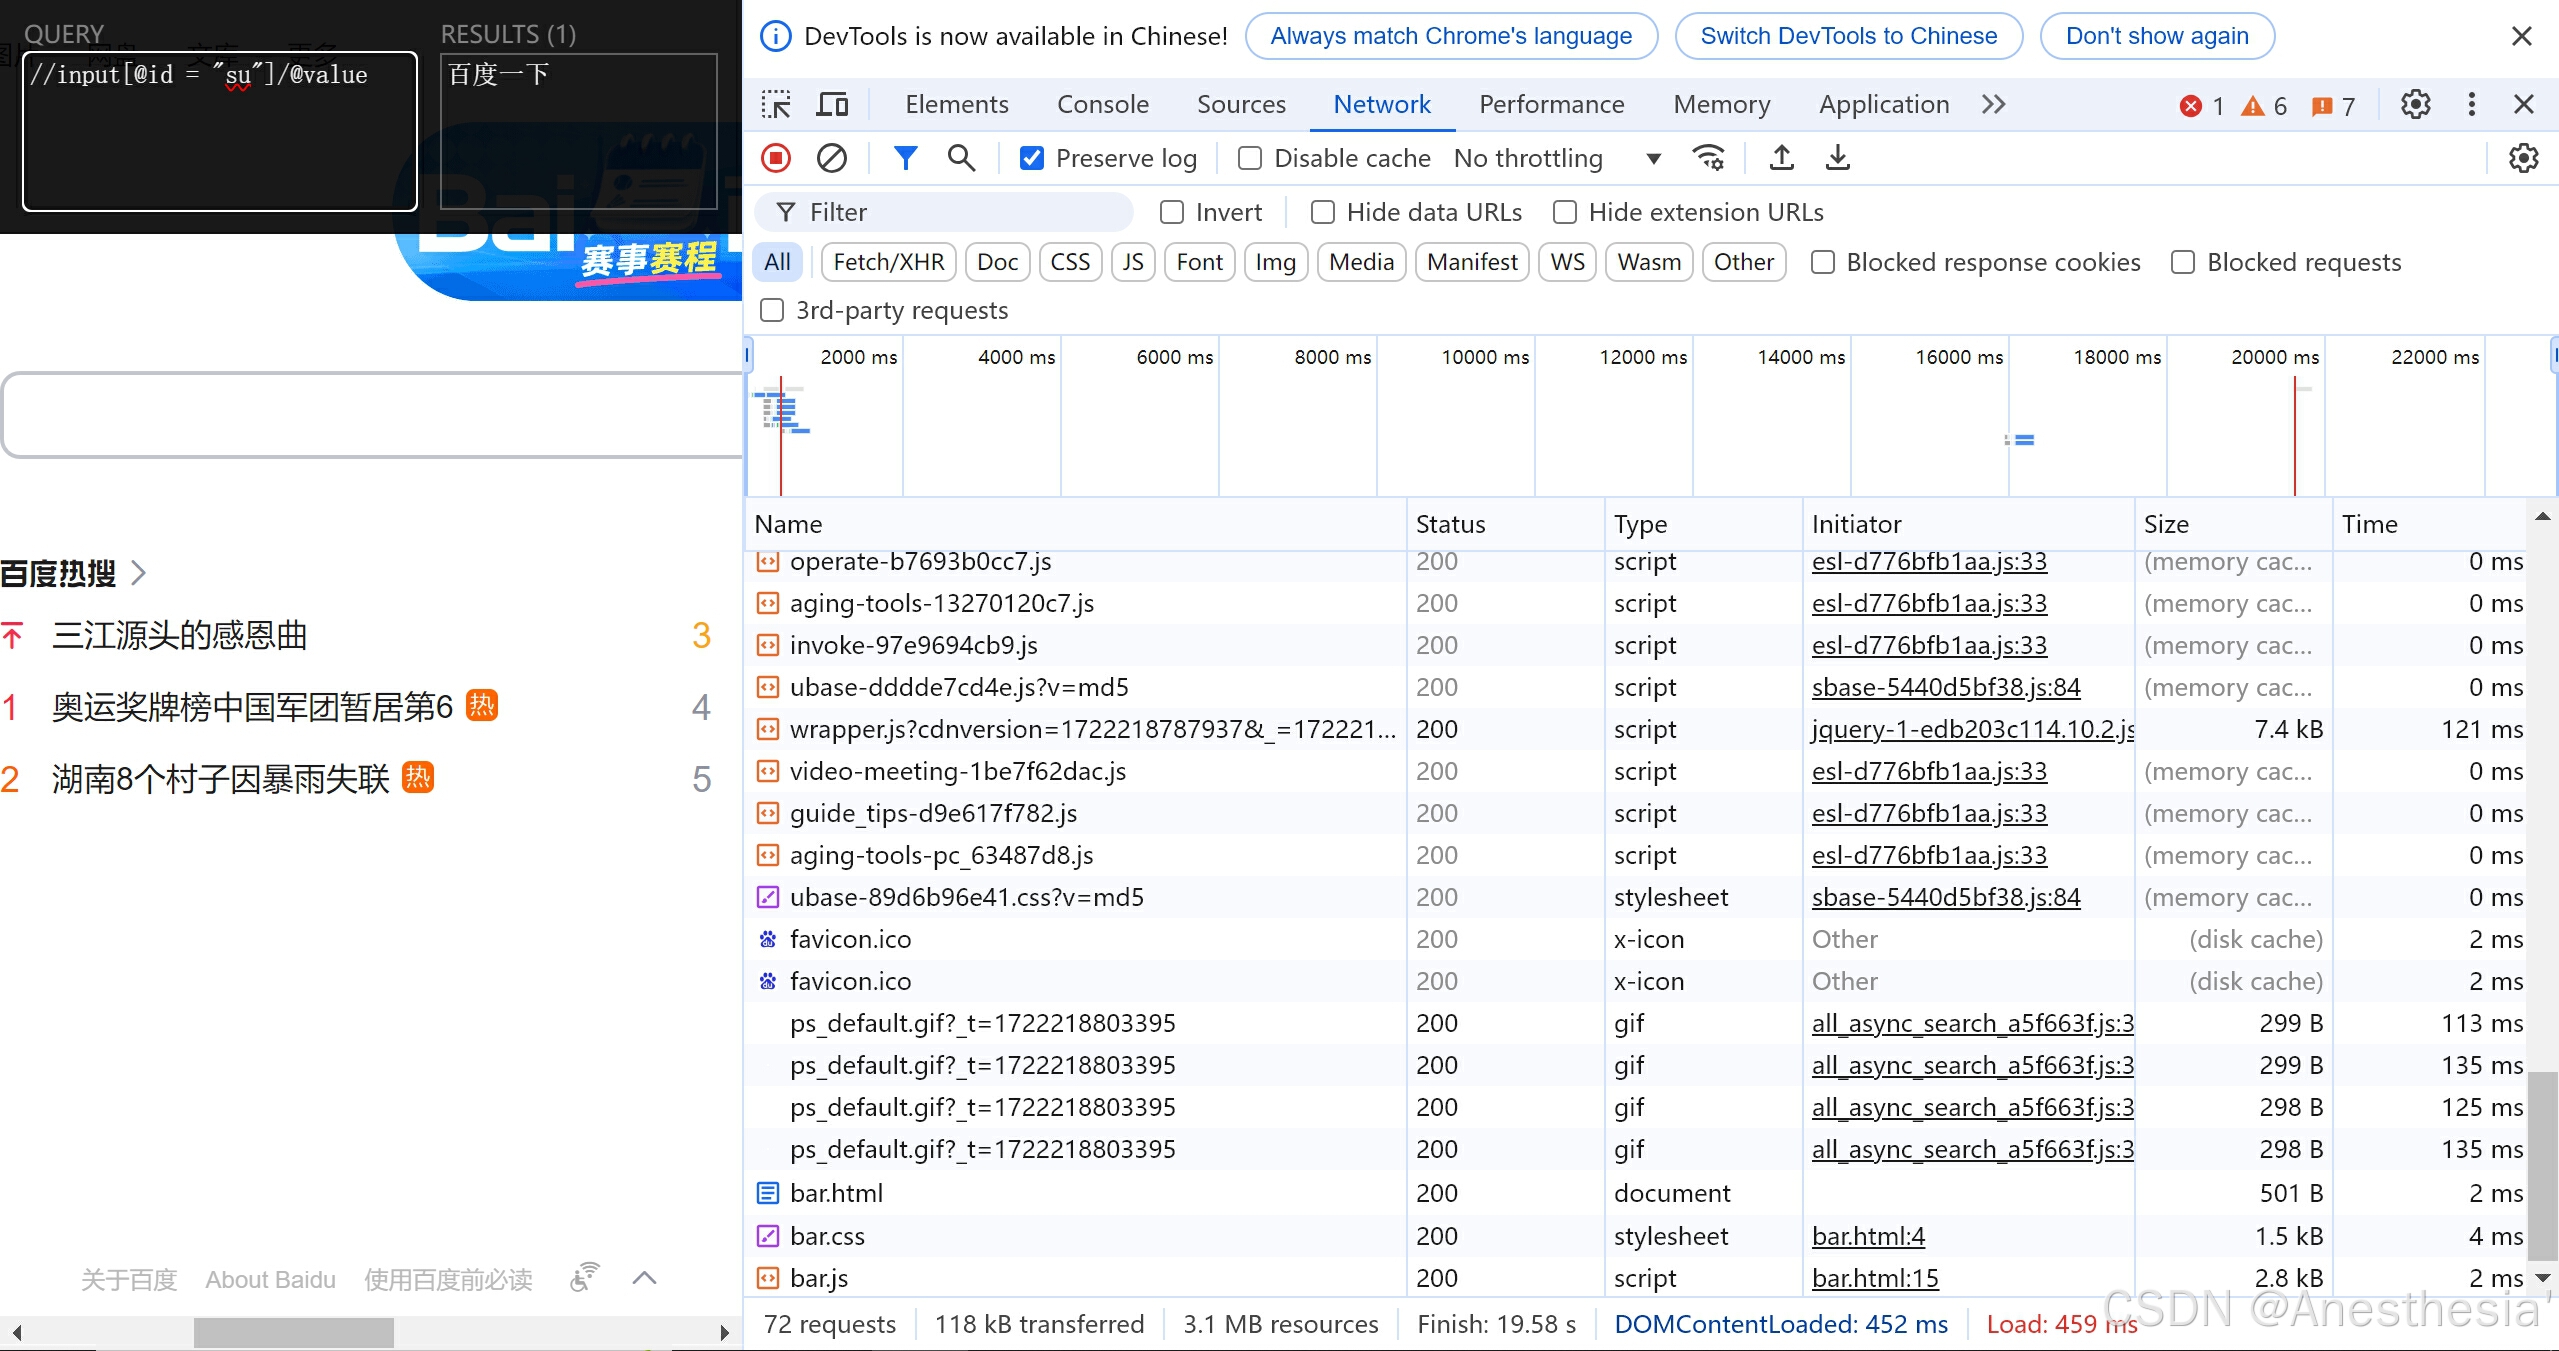The width and height of the screenshot is (2559, 1351).
Task: Expand the Baidu hot search chevron
Action: pyautogui.click(x=139, y=573)
